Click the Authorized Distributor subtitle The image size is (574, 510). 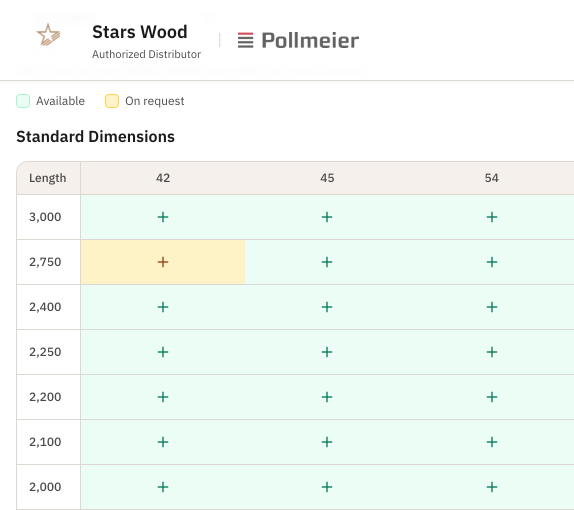146,54
